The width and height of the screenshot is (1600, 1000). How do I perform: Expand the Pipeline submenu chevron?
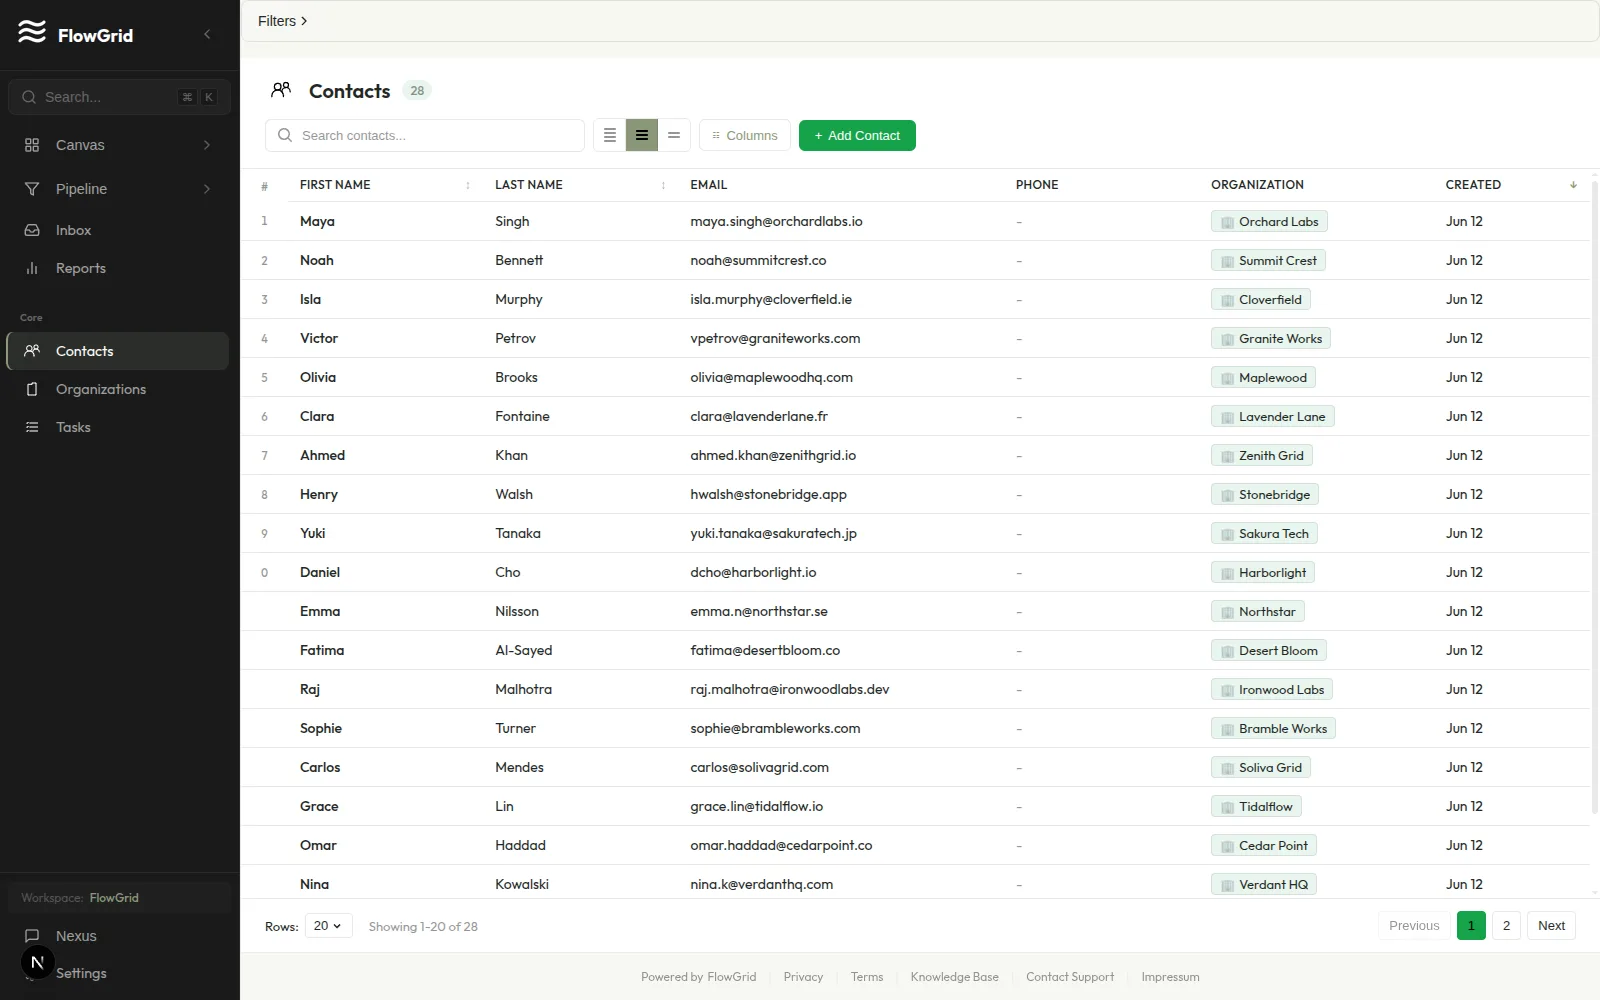[207, 189]
